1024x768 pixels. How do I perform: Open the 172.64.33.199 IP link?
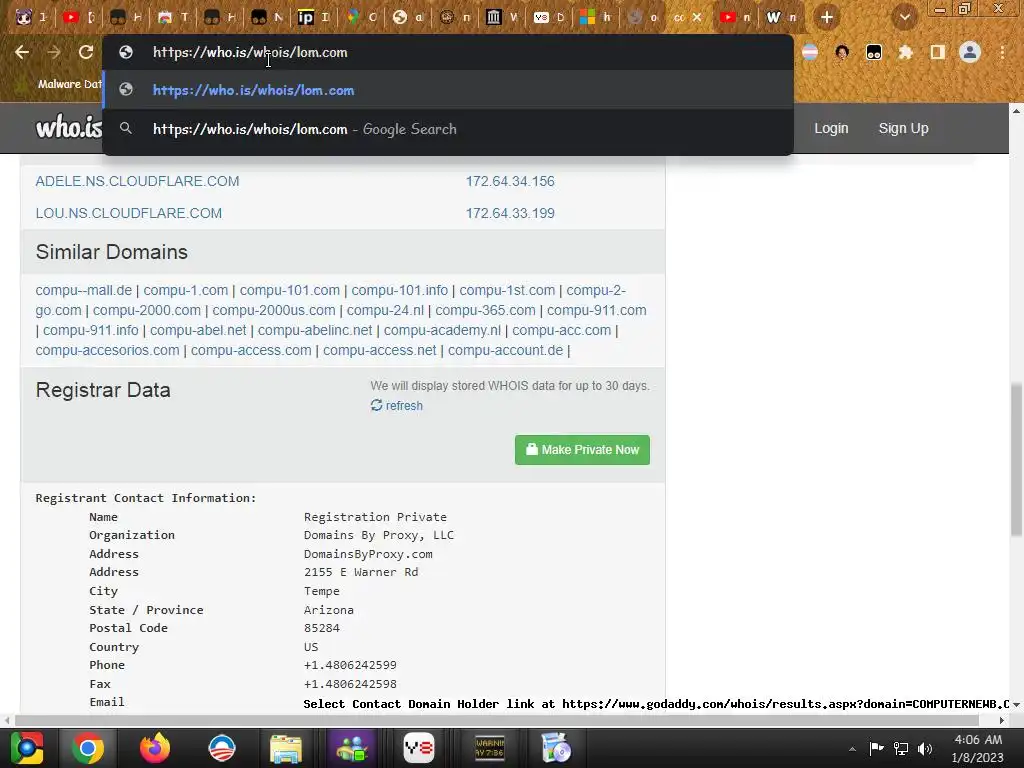(x=510, y=213)
